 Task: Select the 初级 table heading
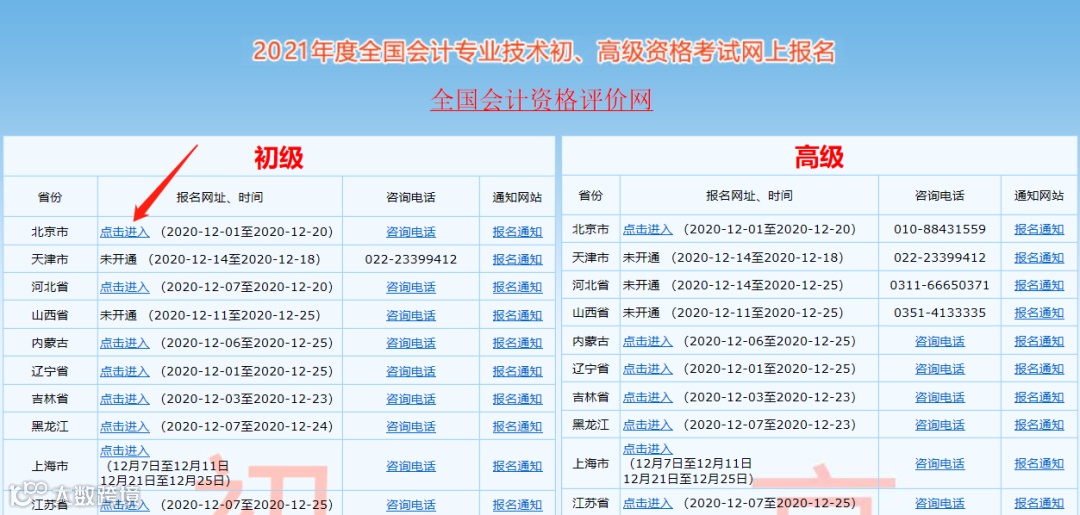point(279,158)
